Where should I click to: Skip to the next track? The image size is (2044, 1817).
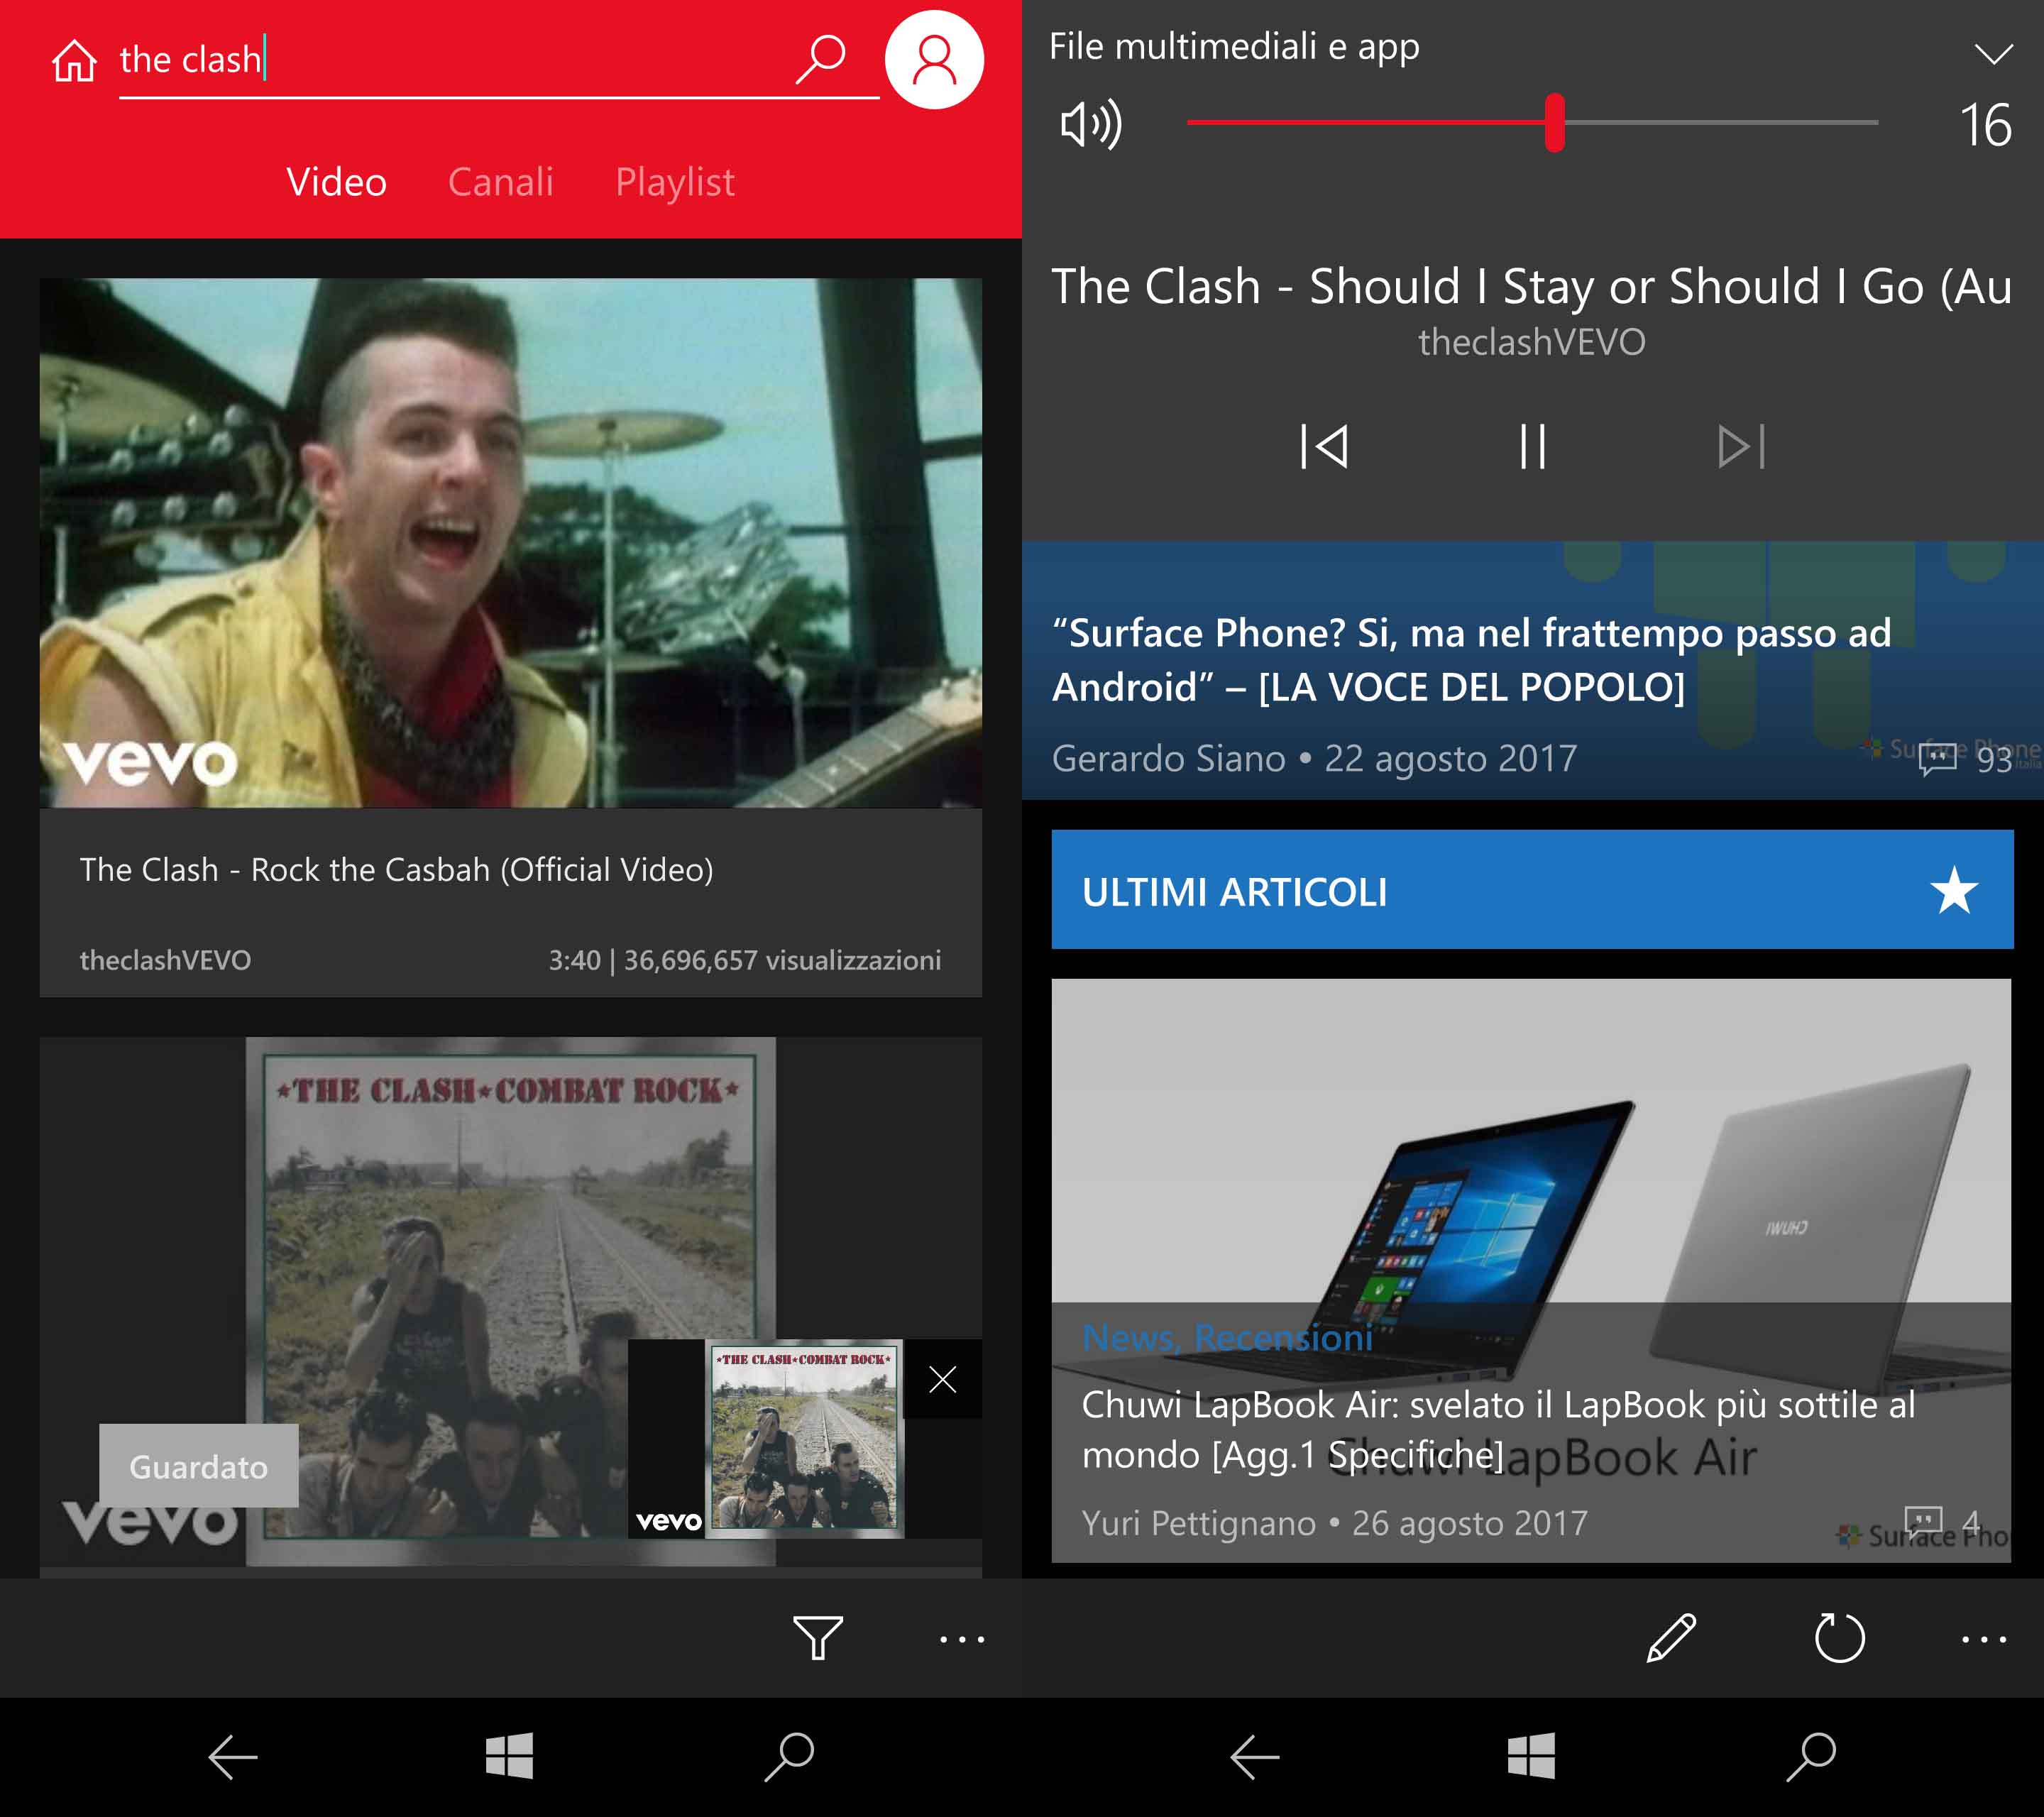tap(1741, 446)
